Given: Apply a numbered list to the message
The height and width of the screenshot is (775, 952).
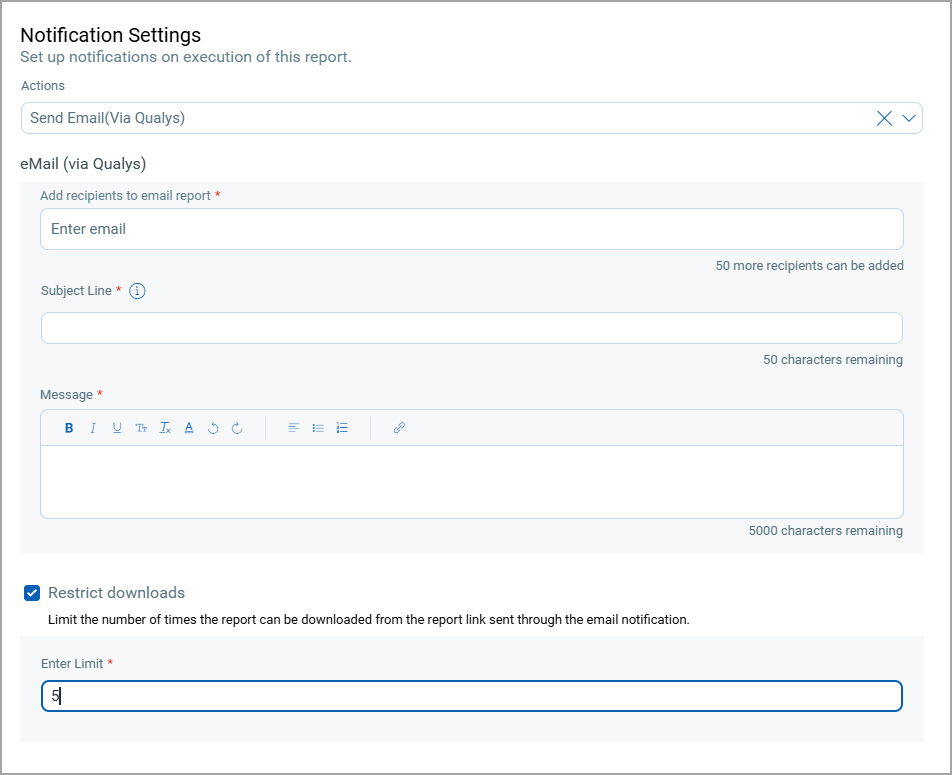Looking at the screenshot, I should click(341, 427).
